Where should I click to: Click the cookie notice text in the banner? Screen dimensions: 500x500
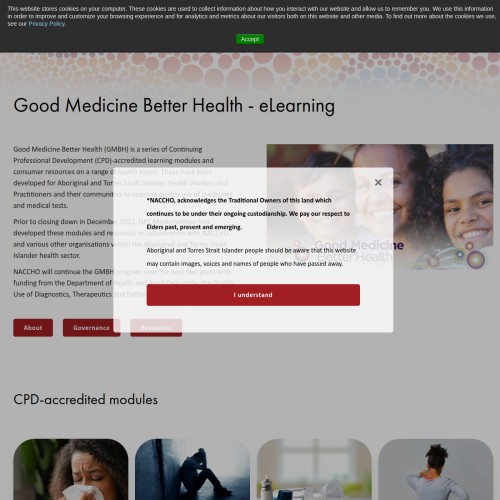251,16
